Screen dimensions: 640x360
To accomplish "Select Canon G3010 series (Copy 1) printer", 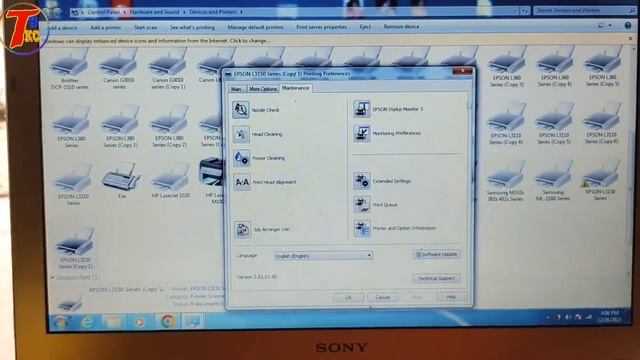I will (168, 69).
